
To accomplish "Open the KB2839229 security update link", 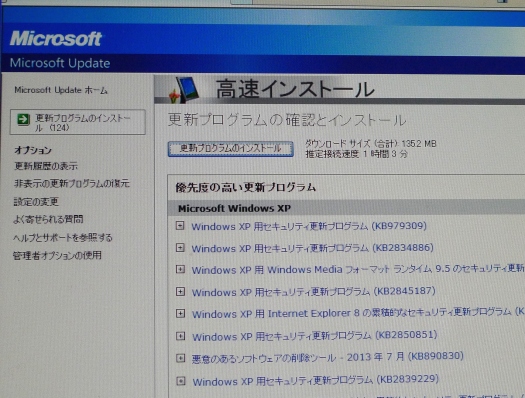I will [x=315, y=380].
